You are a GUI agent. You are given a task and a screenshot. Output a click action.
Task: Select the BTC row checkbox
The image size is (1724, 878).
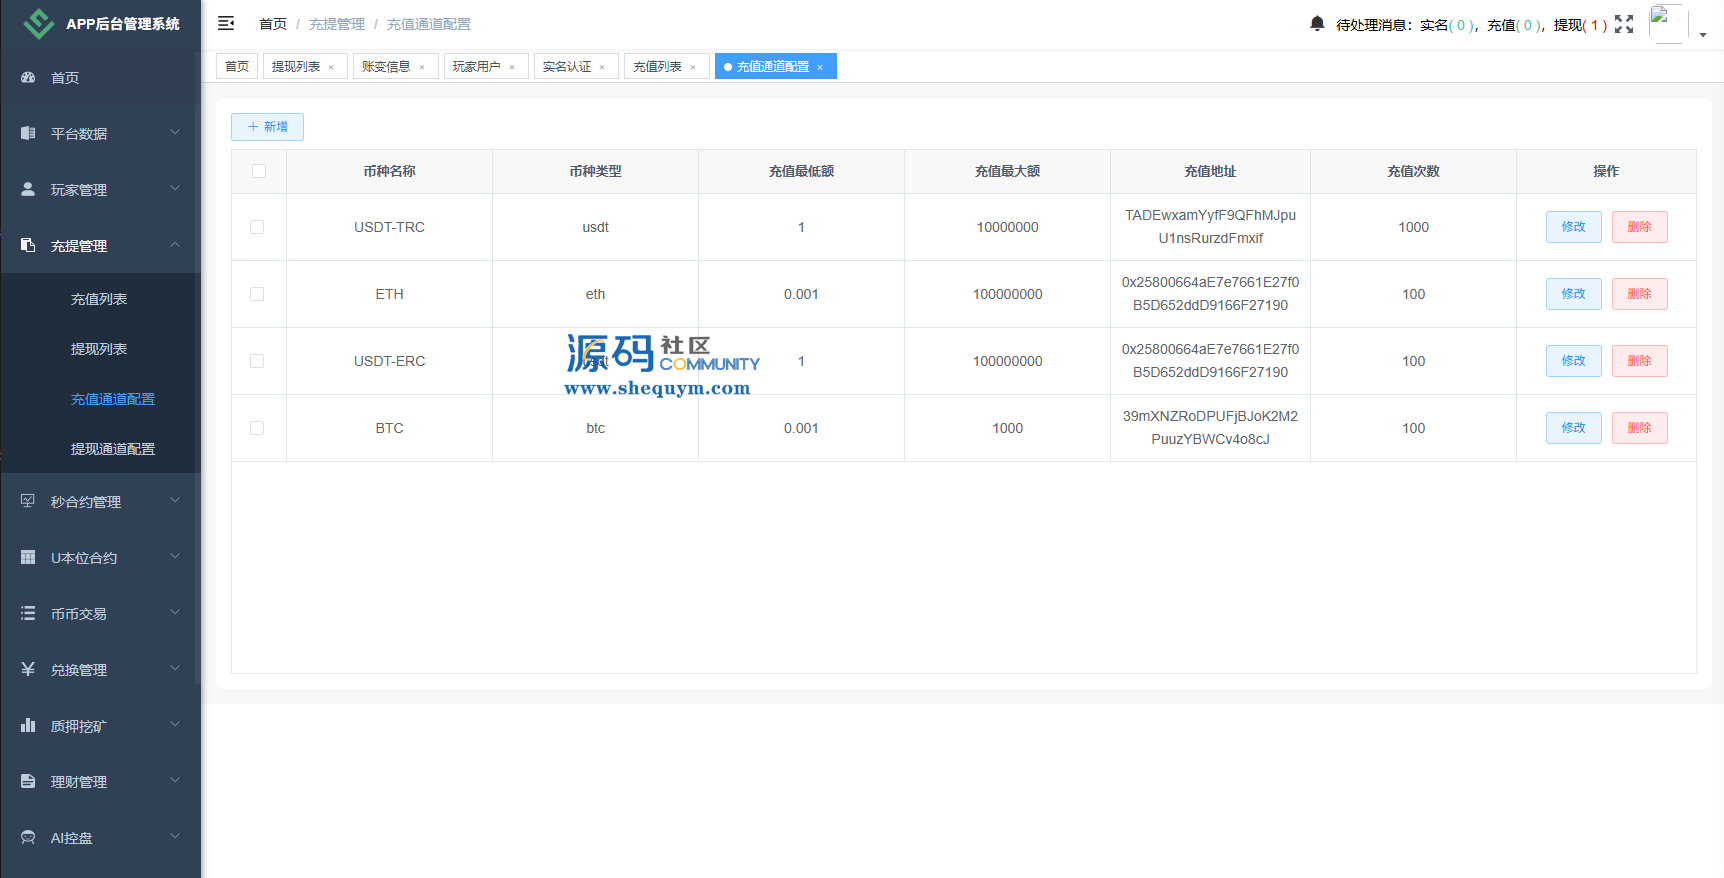[x=257, y=428]
